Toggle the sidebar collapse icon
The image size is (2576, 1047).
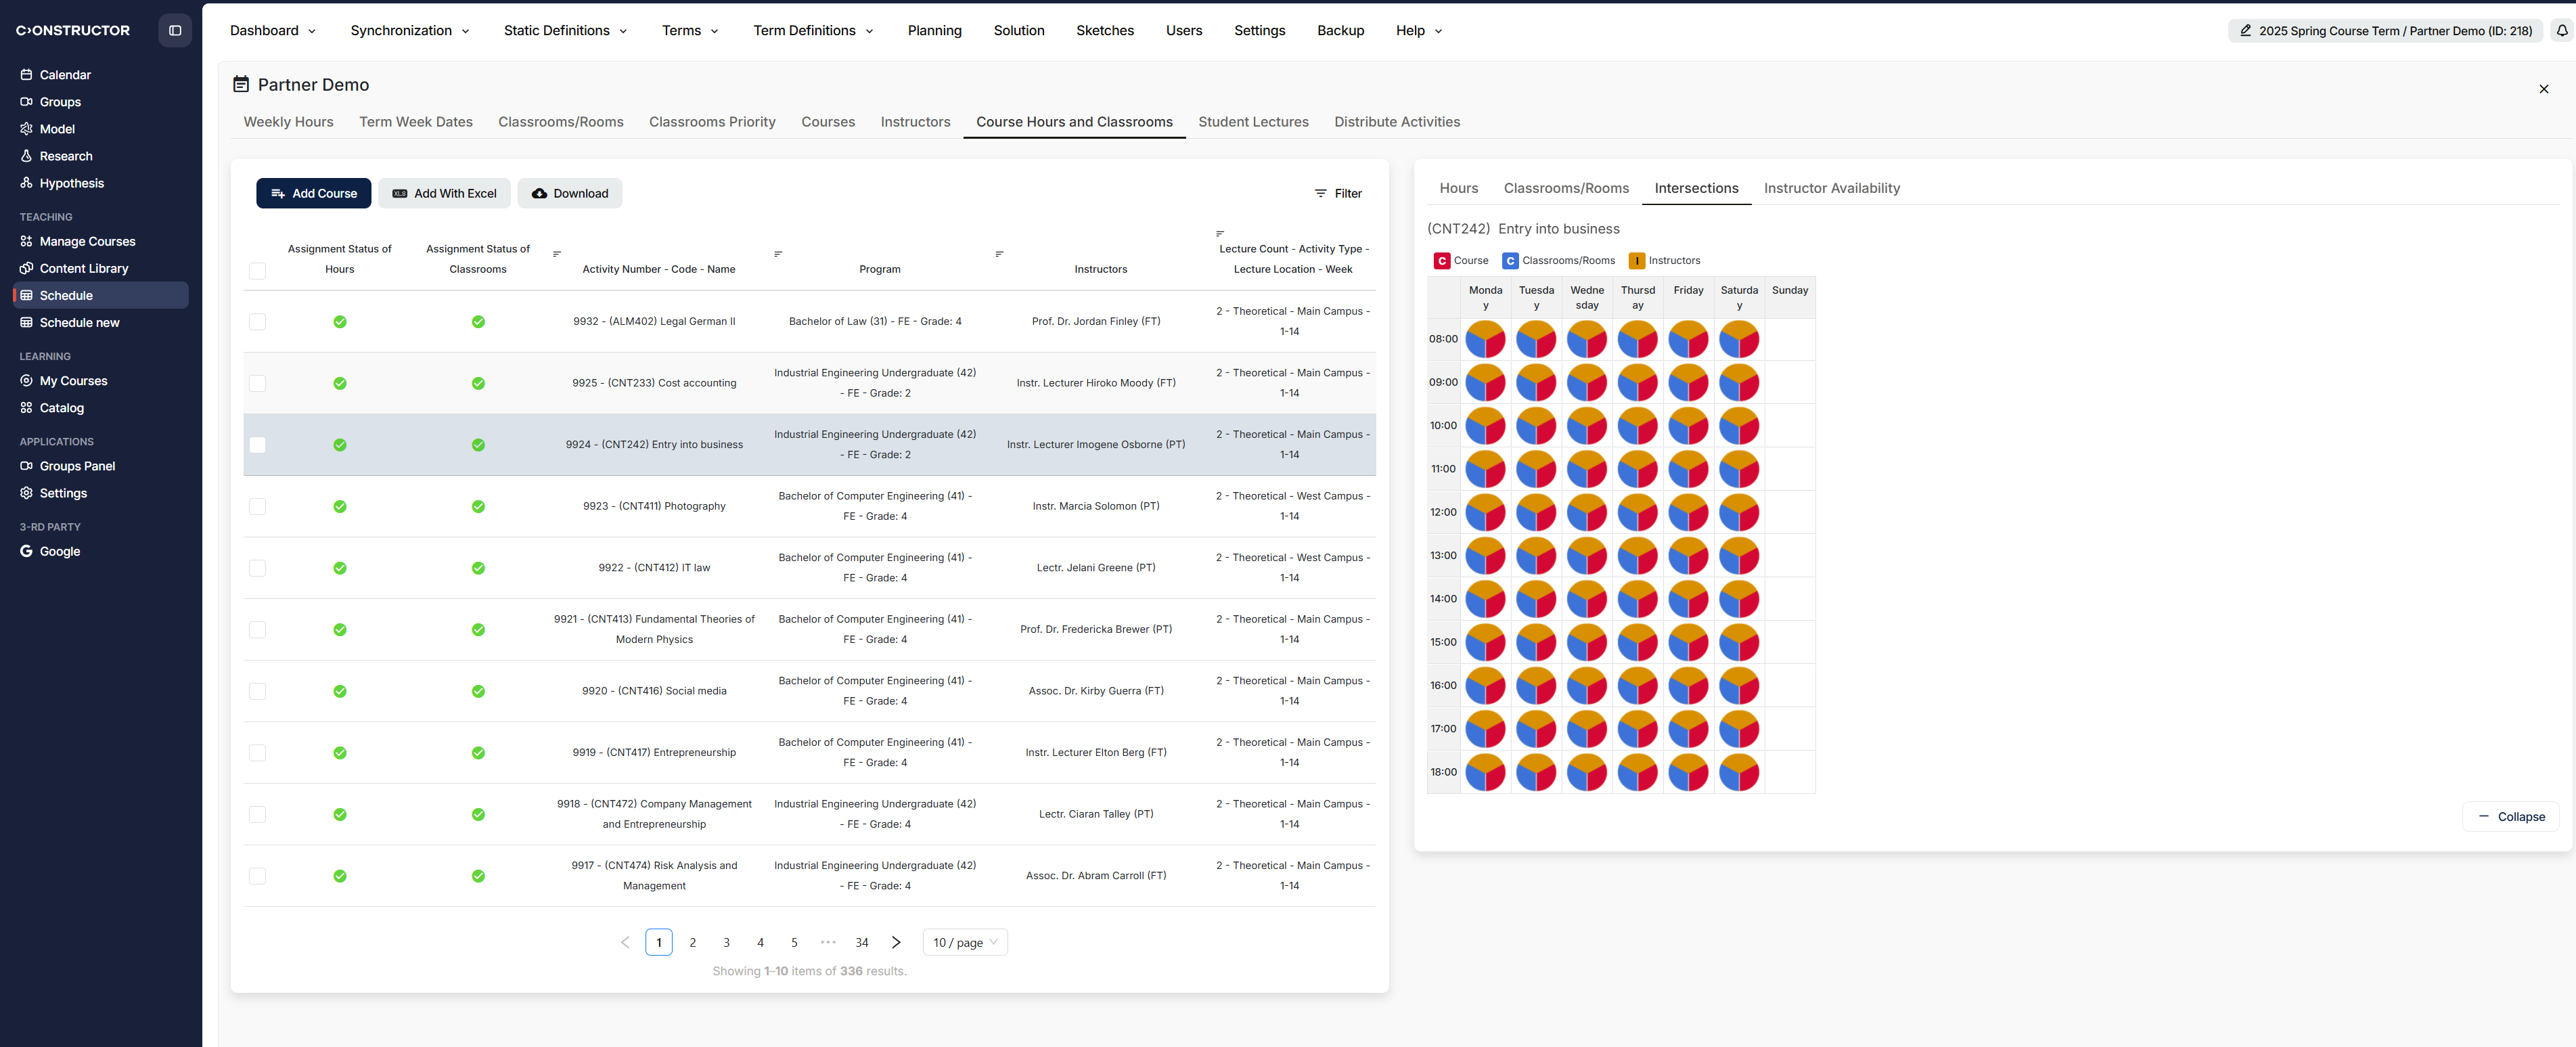click(175, 30)
